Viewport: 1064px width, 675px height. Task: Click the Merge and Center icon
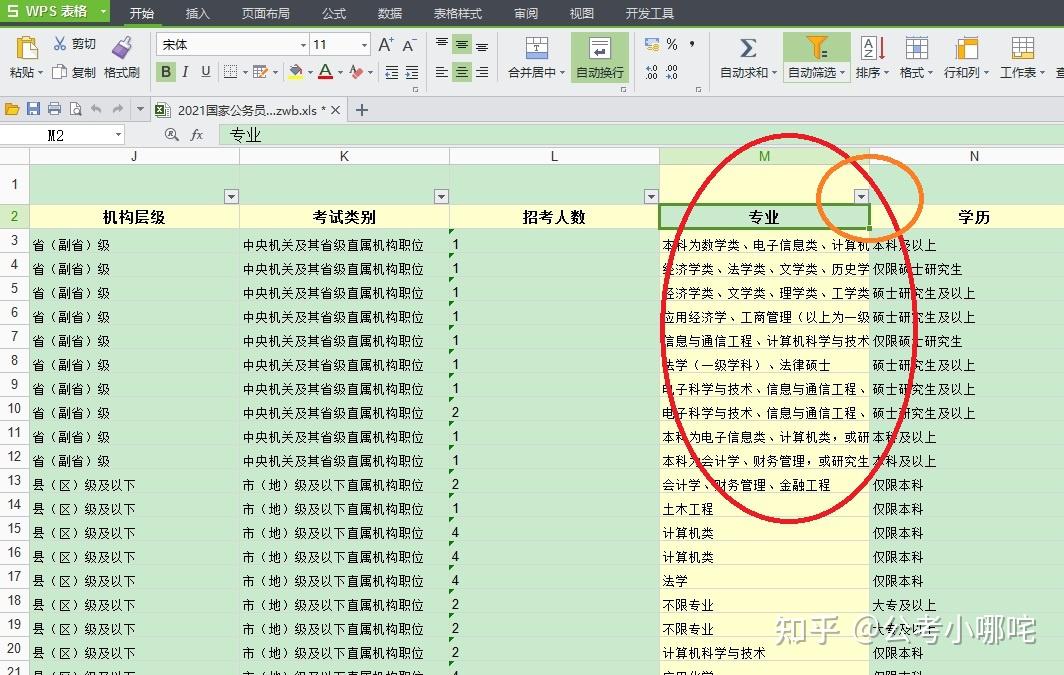536,48
